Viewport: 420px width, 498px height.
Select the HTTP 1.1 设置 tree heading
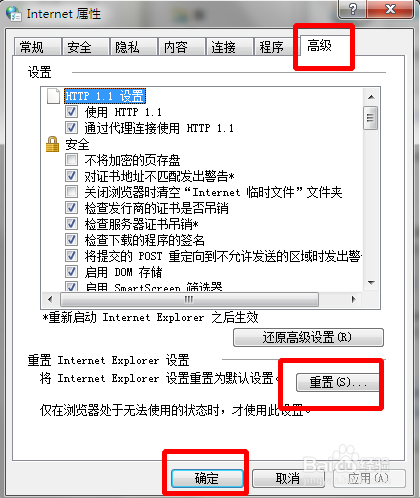coord(105,96)
